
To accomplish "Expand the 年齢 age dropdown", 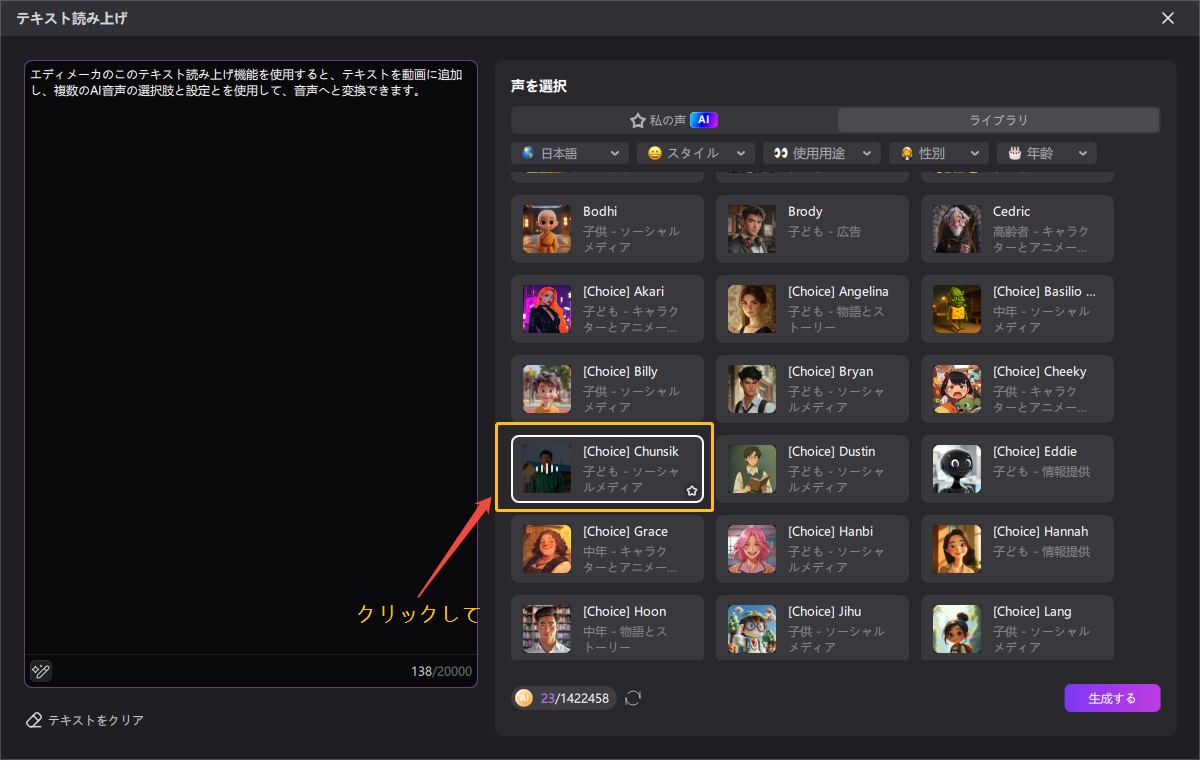I will tap(1047, 153).
